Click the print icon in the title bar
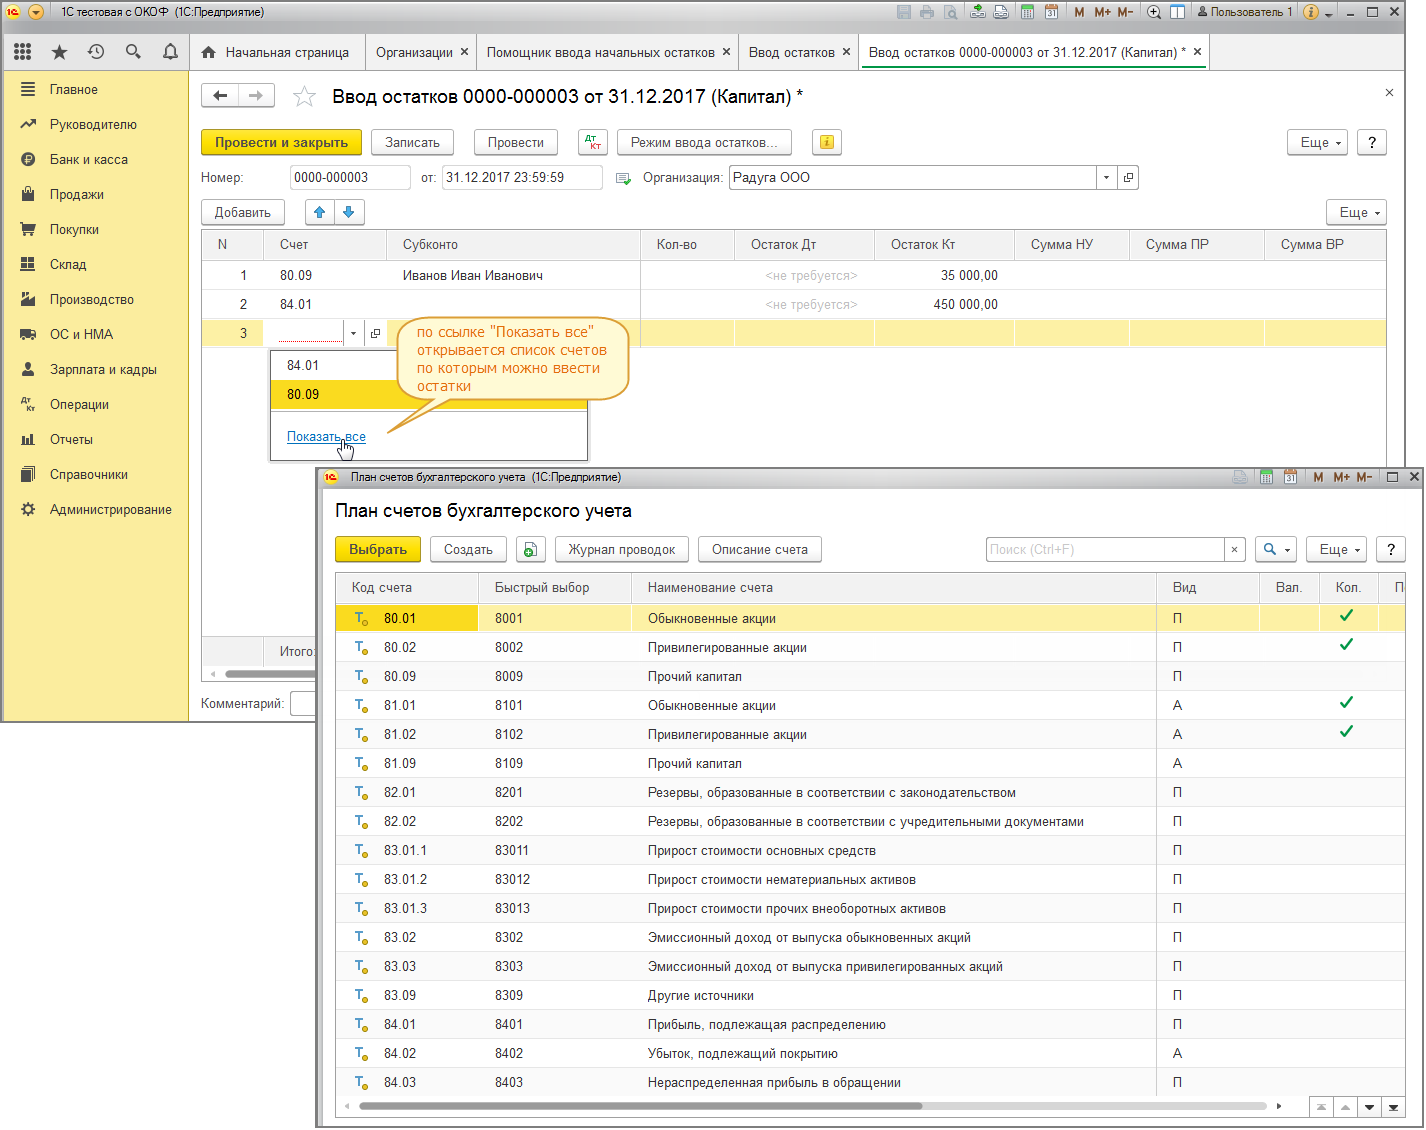Viewport: 1426px width, 1130px height. (x=927, y=12)
